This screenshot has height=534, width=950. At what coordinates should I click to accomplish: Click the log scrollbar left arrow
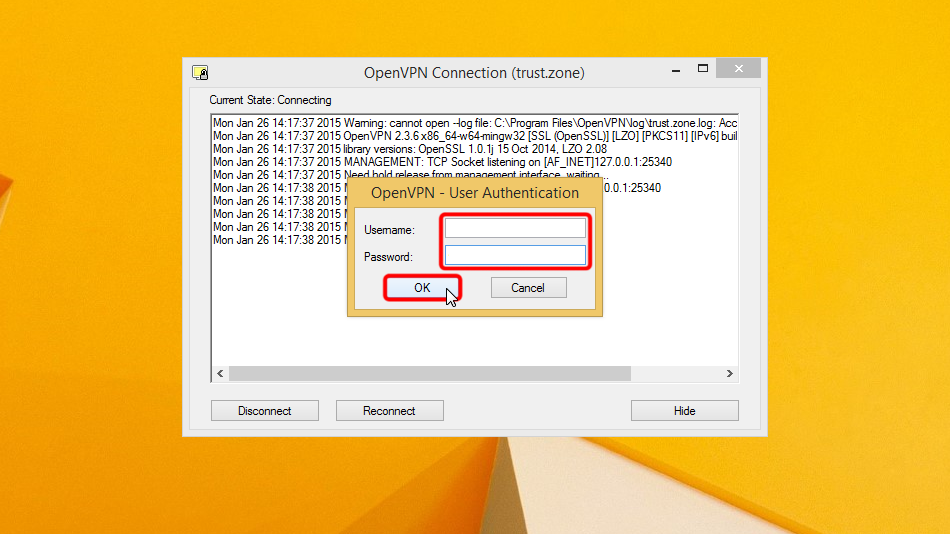220,374
